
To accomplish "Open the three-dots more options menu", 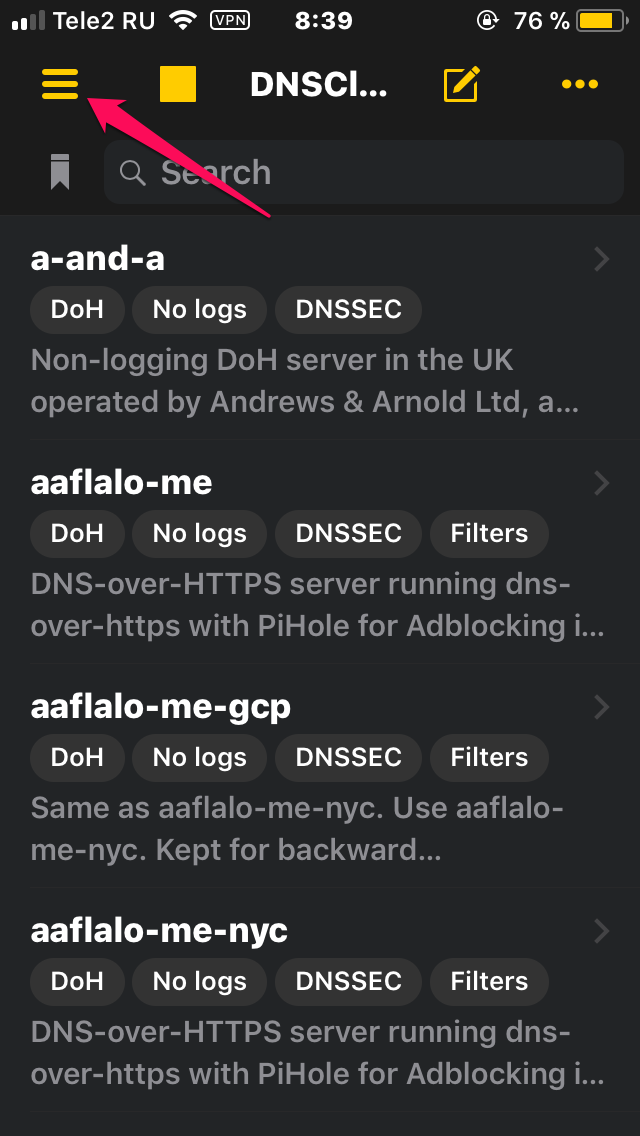I will coord(580,84).
